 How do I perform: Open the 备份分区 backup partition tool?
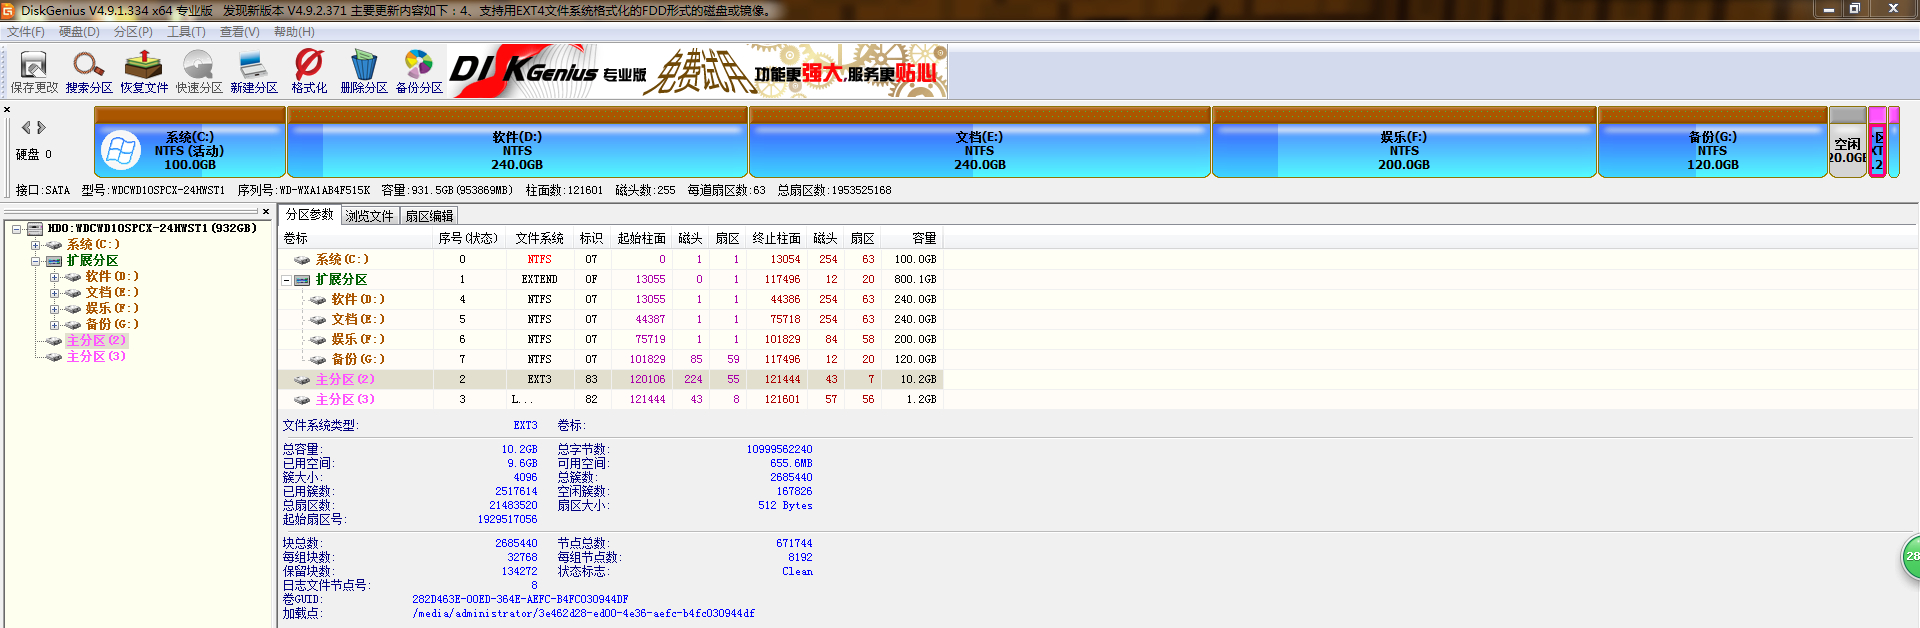419,72
